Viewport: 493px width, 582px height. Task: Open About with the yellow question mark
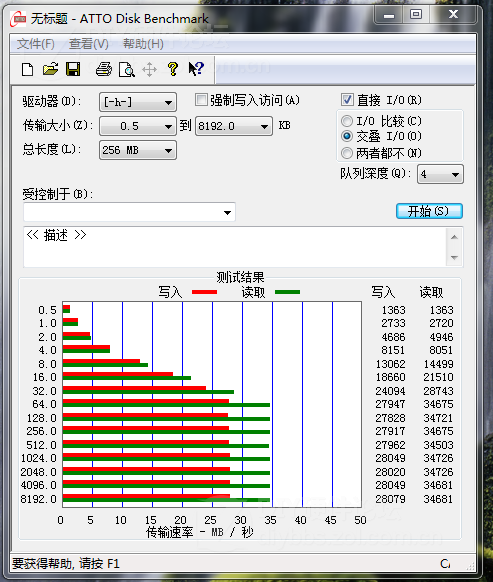[x=173, y=69]
